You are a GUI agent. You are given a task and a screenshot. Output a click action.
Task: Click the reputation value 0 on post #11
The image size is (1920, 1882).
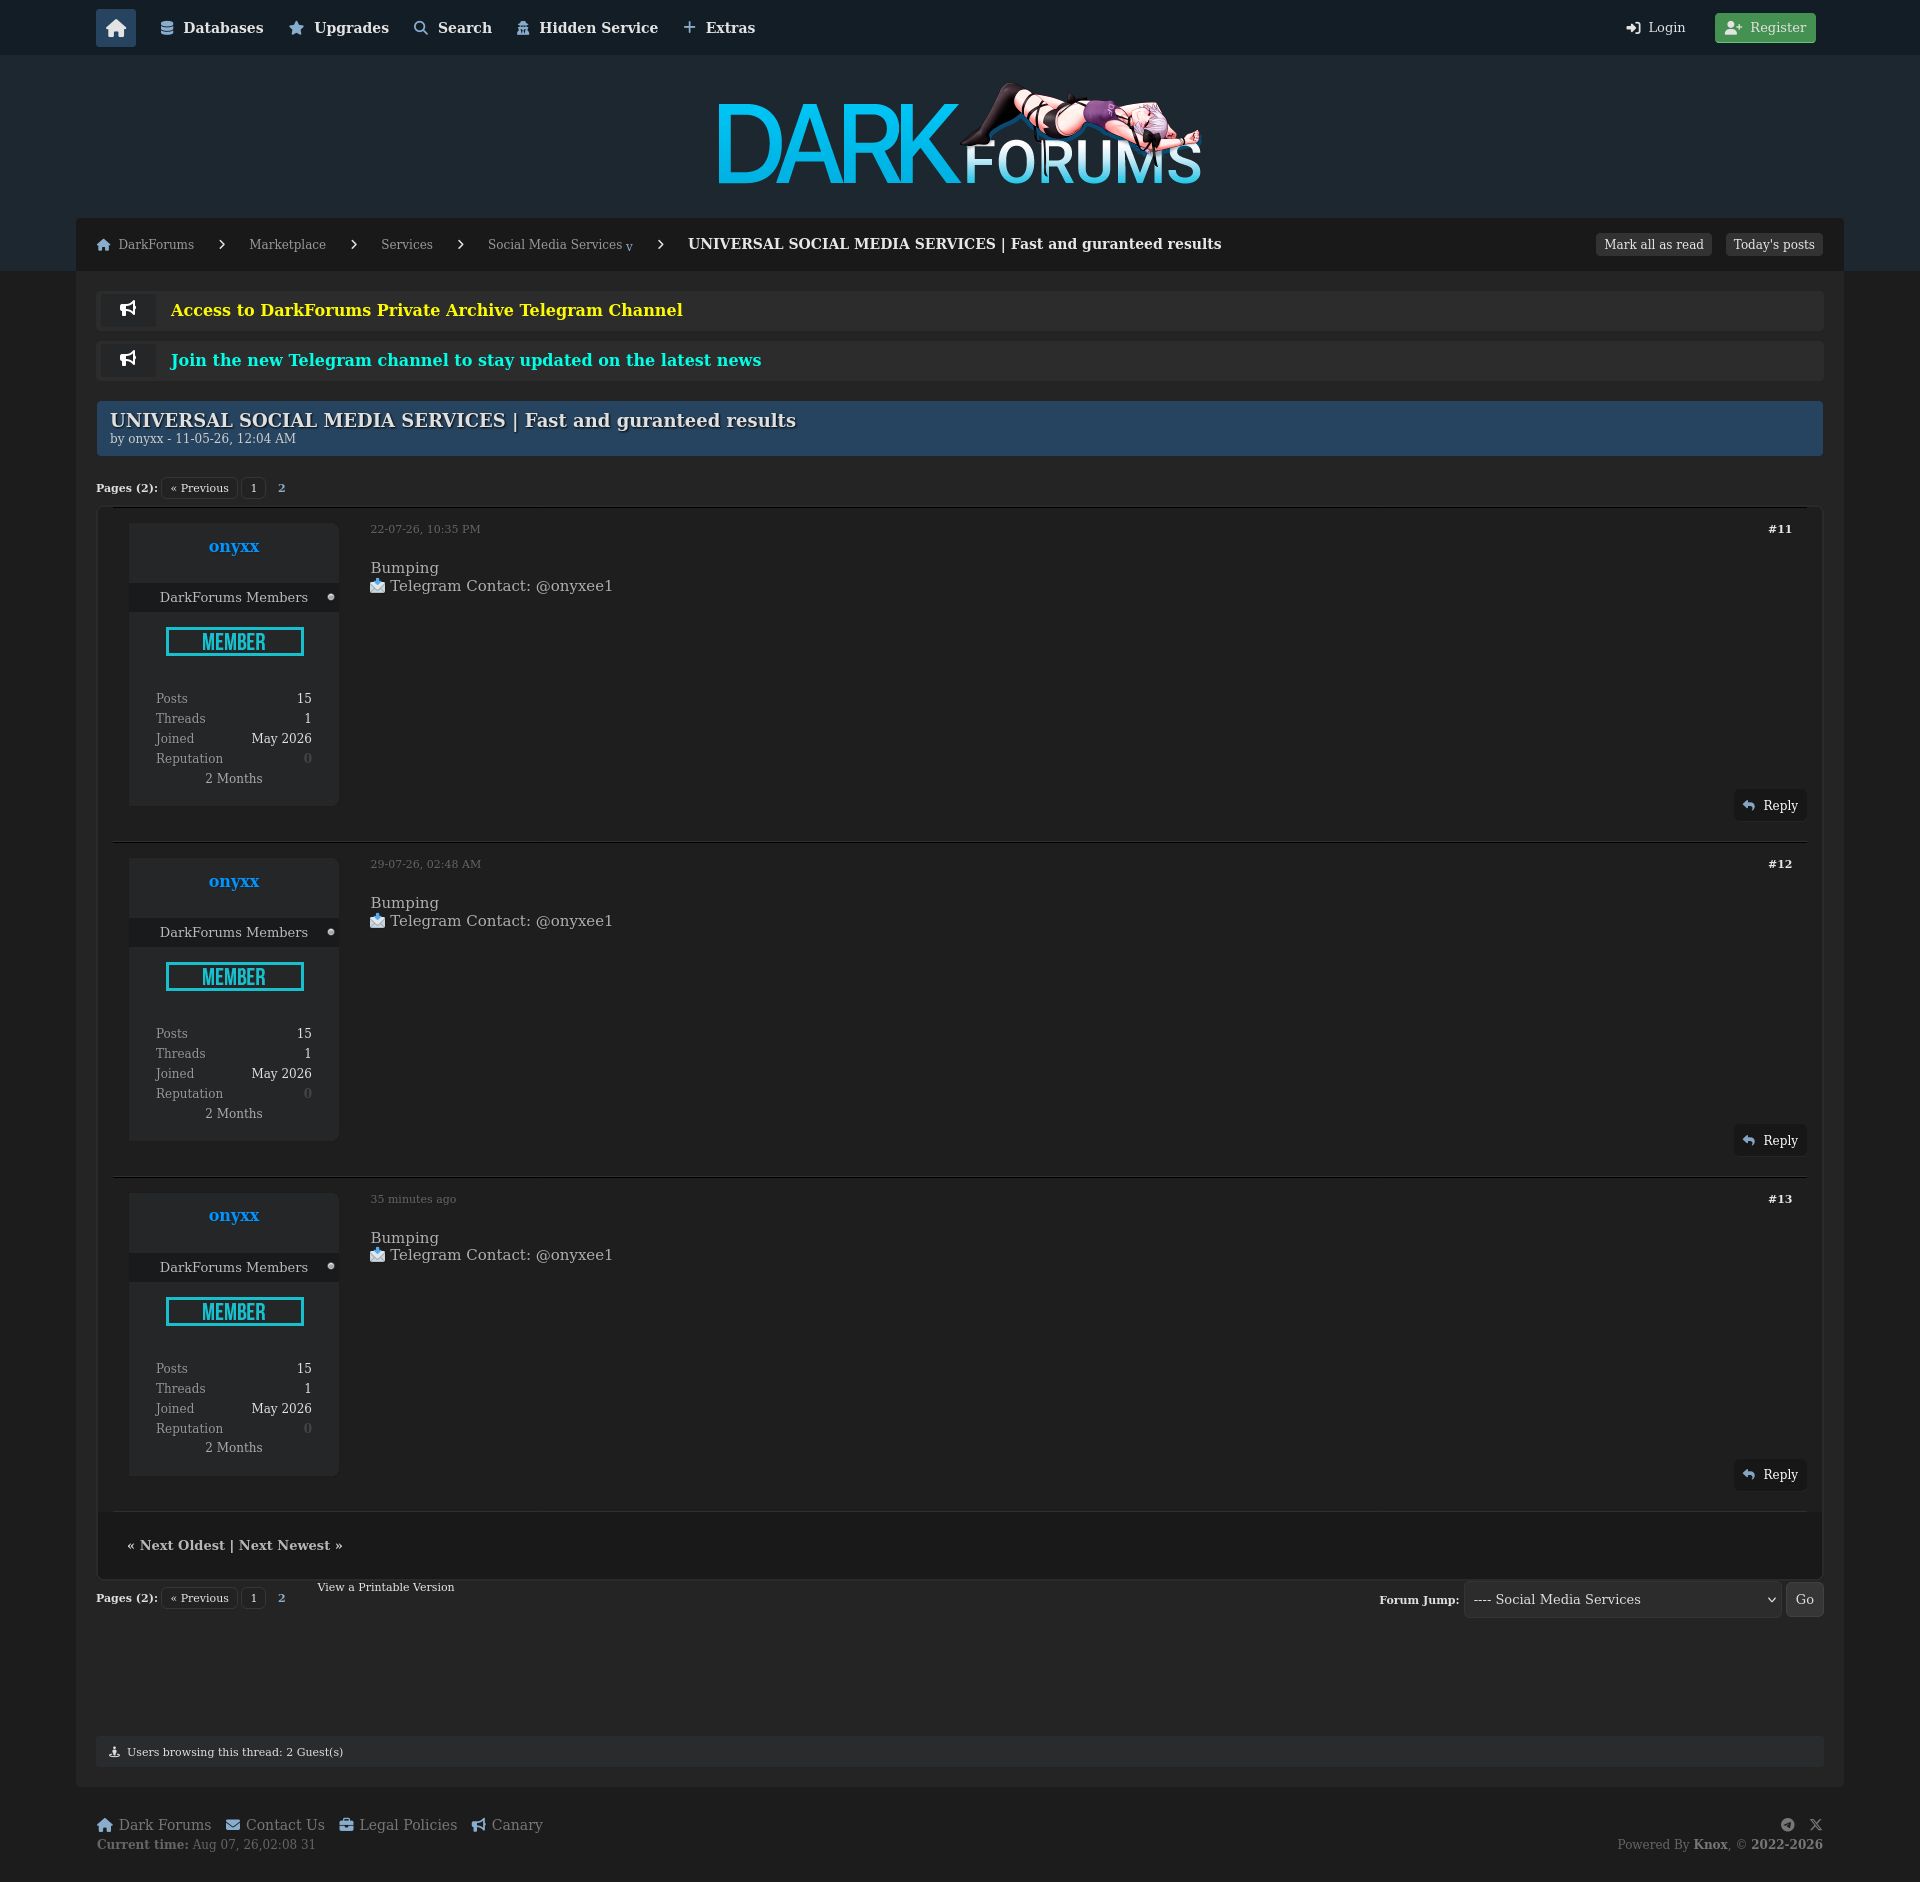(308, 759)
